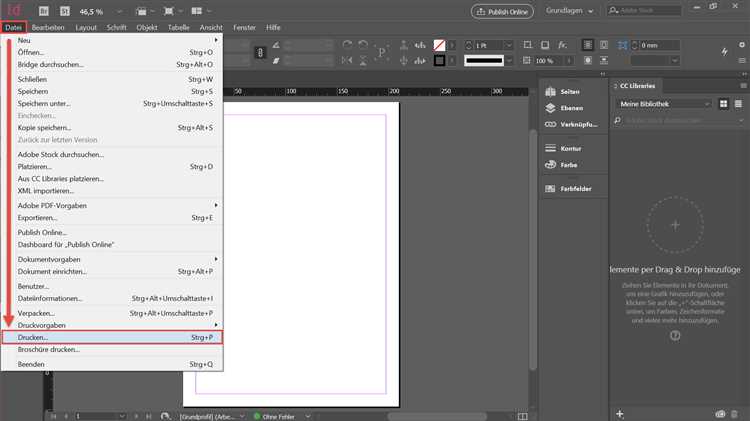Click the drop shadow icon in the control bar
Screen dimensions: 750x421
(545, 45)
